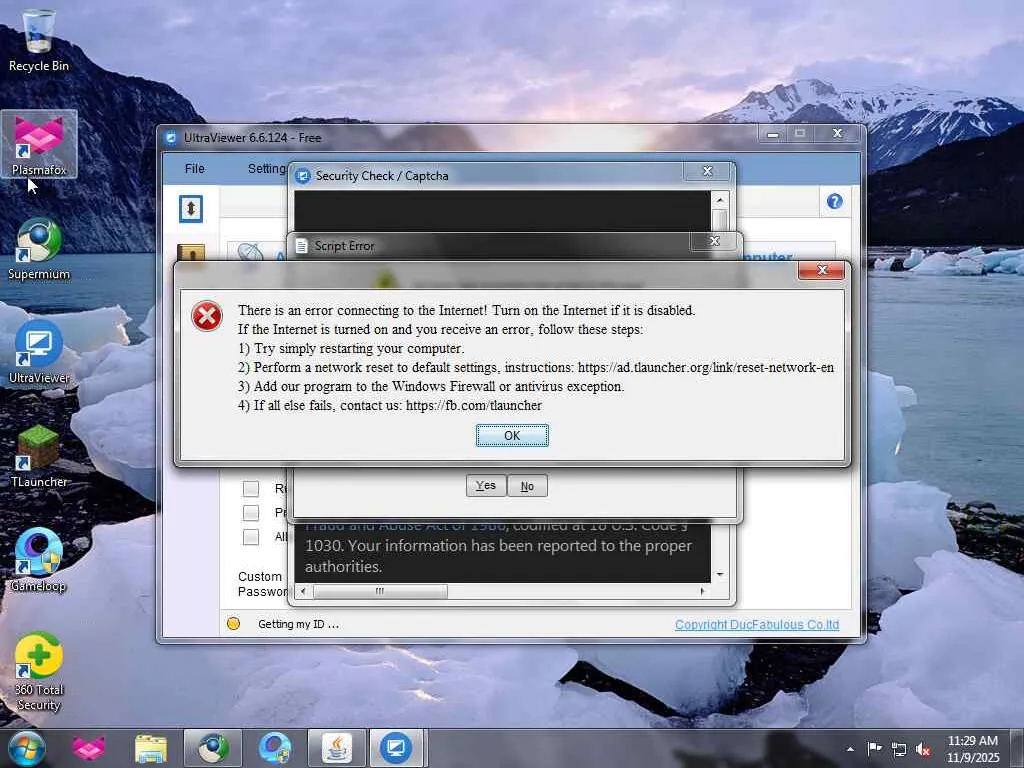
Task: Open UltraViewer help question mark icon
Action: pyautogui.click(x=834, y=202)
